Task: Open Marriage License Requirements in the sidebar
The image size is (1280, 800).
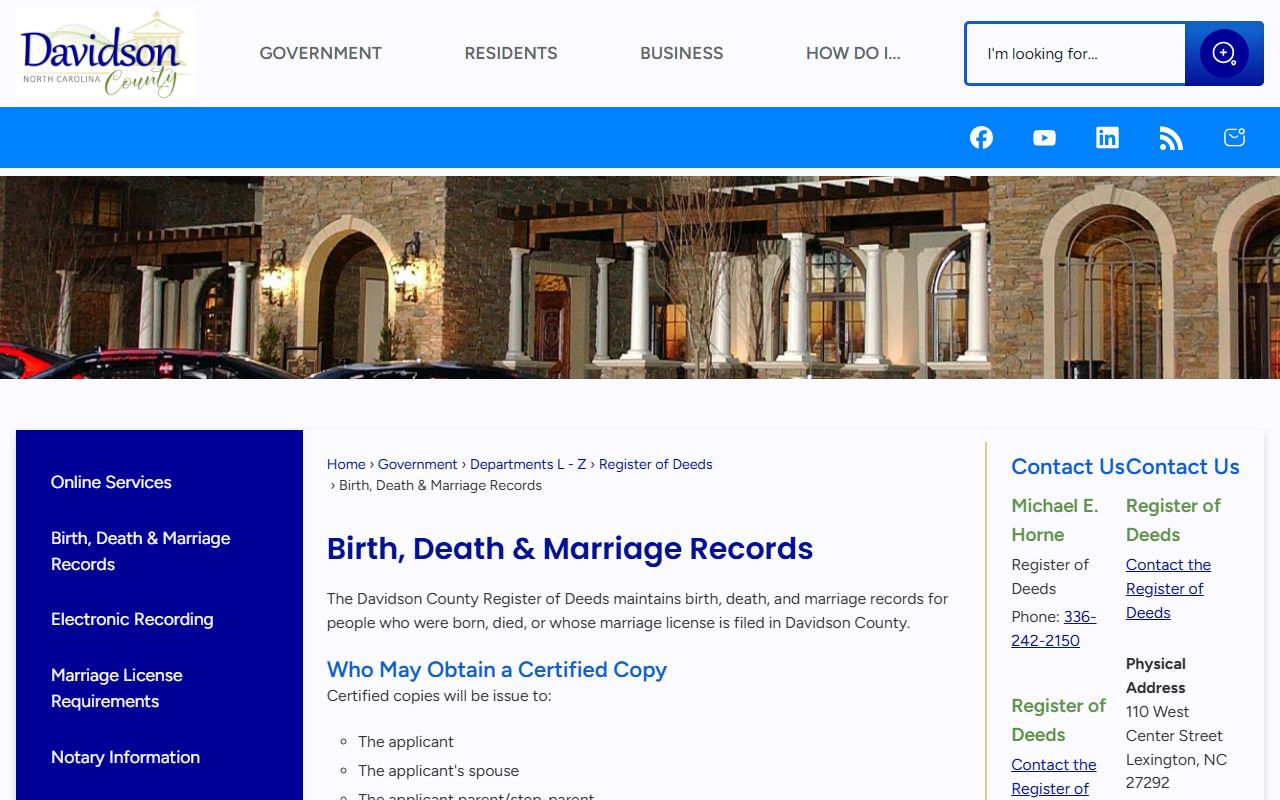Action: click(116, 688)
